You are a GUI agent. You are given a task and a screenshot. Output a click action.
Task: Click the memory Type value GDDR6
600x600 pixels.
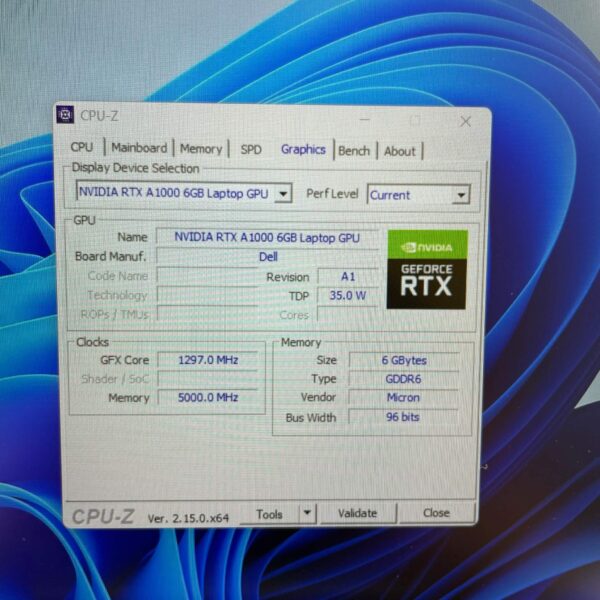[x=403, y=379]
